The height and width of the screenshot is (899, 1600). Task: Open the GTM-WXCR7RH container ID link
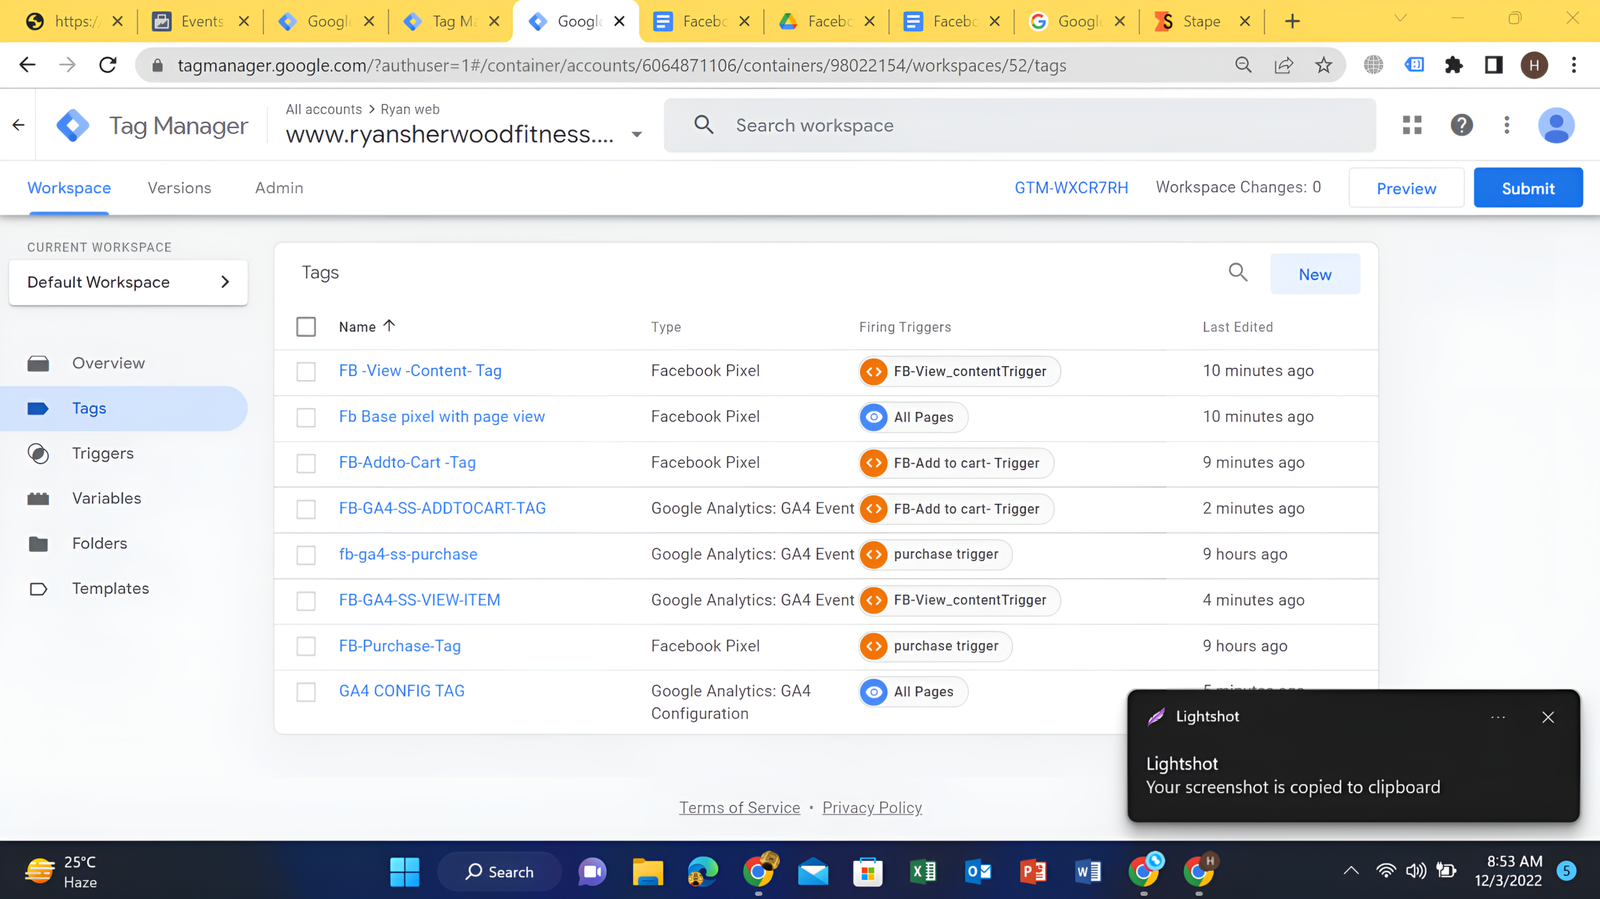(1071, 188)
